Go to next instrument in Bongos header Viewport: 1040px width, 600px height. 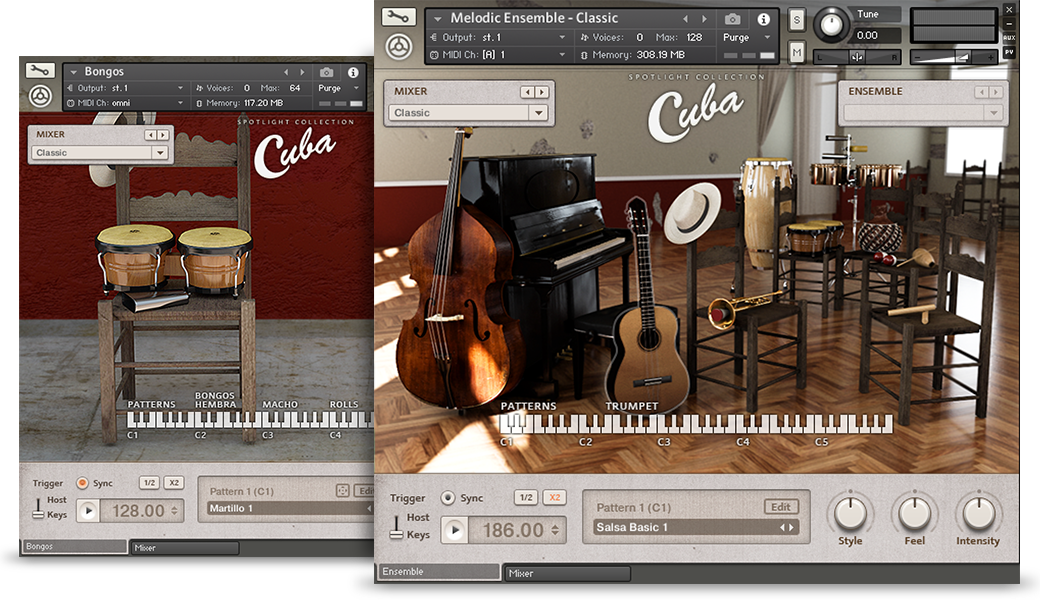pos(302,72)
